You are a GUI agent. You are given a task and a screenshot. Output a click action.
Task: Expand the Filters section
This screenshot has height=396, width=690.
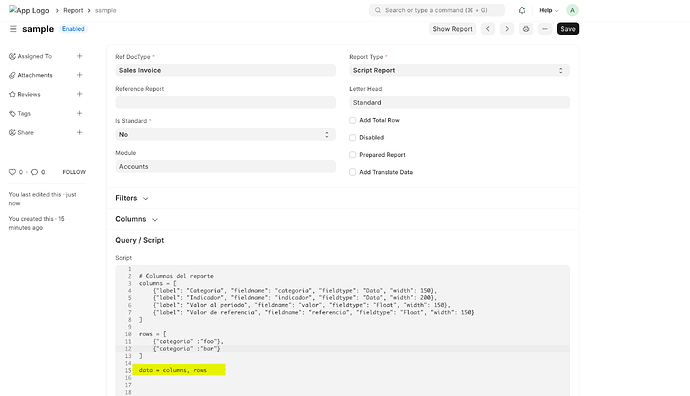tap(132, 198)
